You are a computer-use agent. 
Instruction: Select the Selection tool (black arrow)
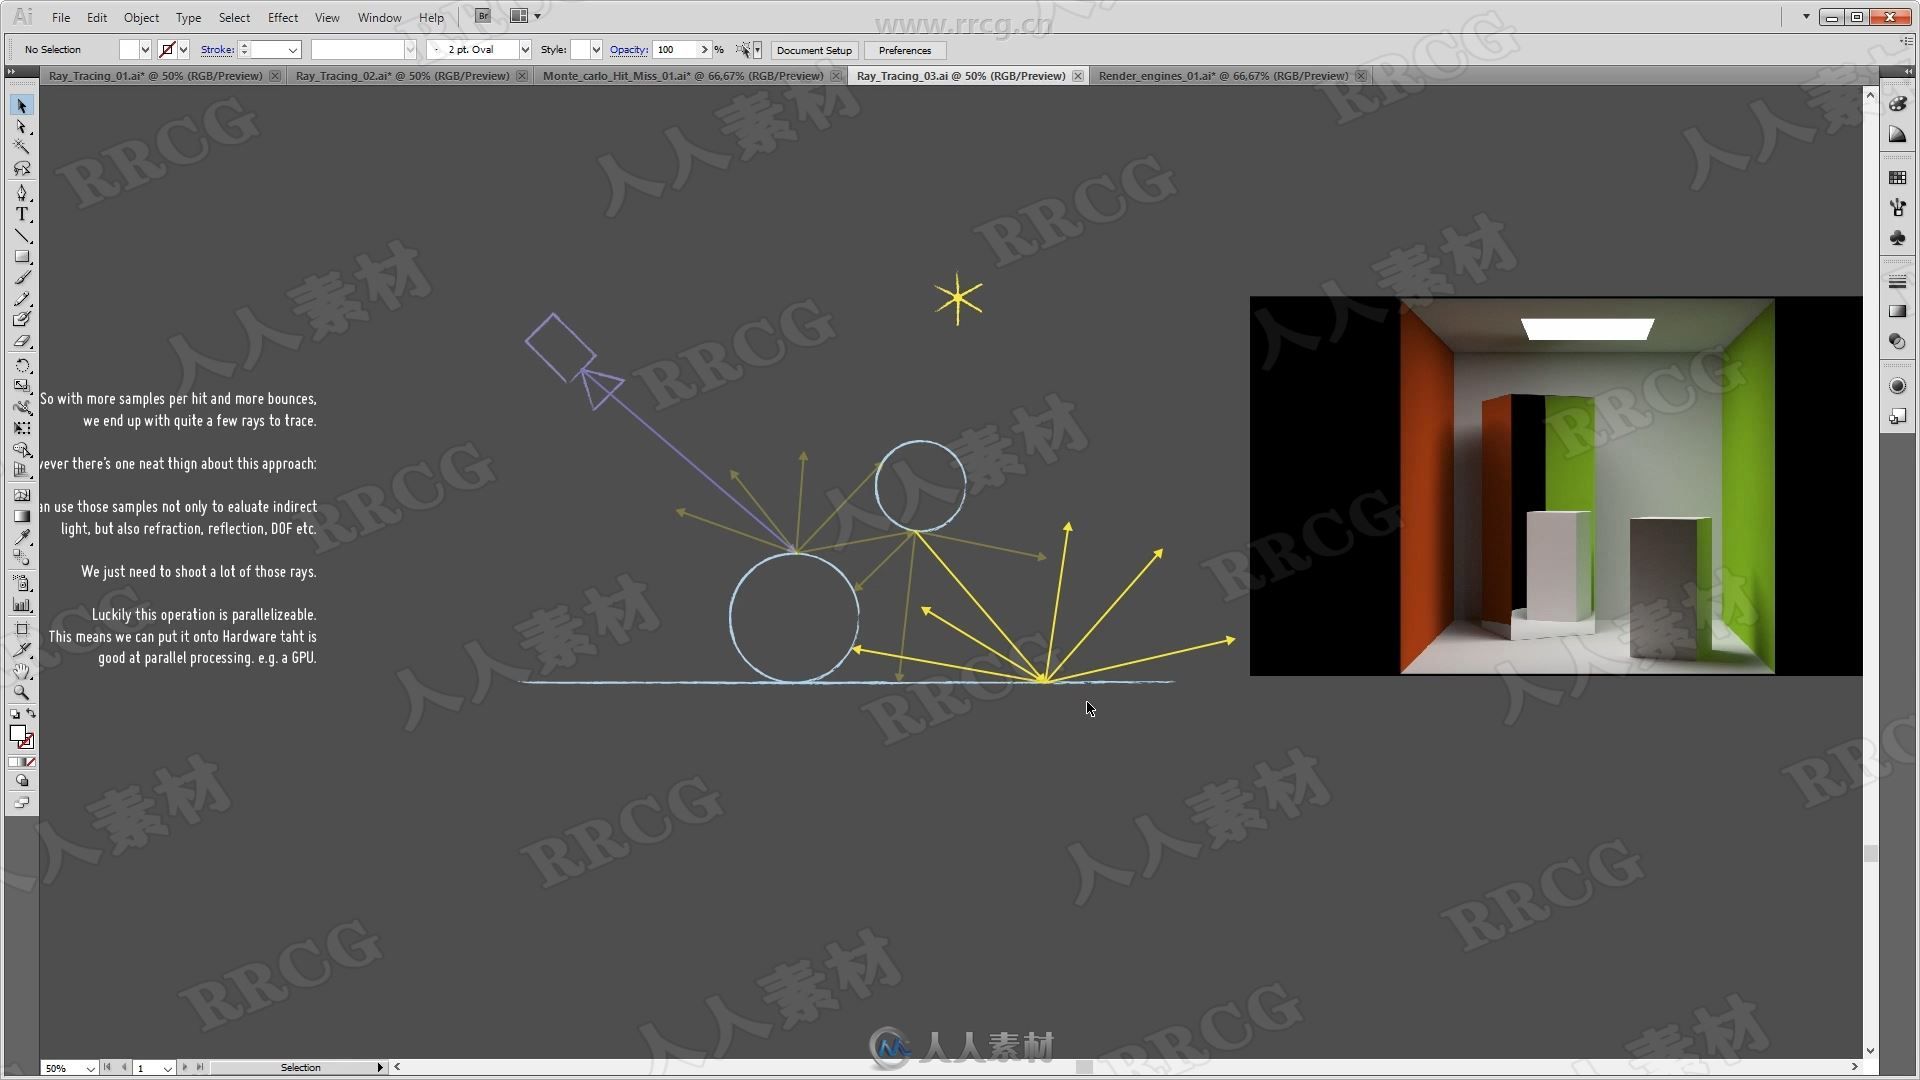click(x=22, y=106)
